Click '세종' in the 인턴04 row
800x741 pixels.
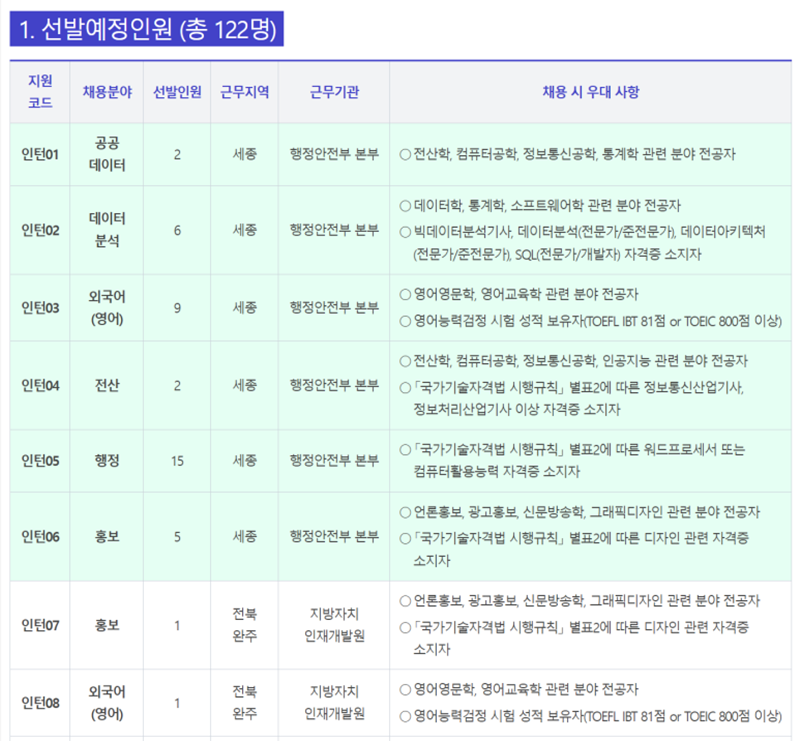(244, 385)
